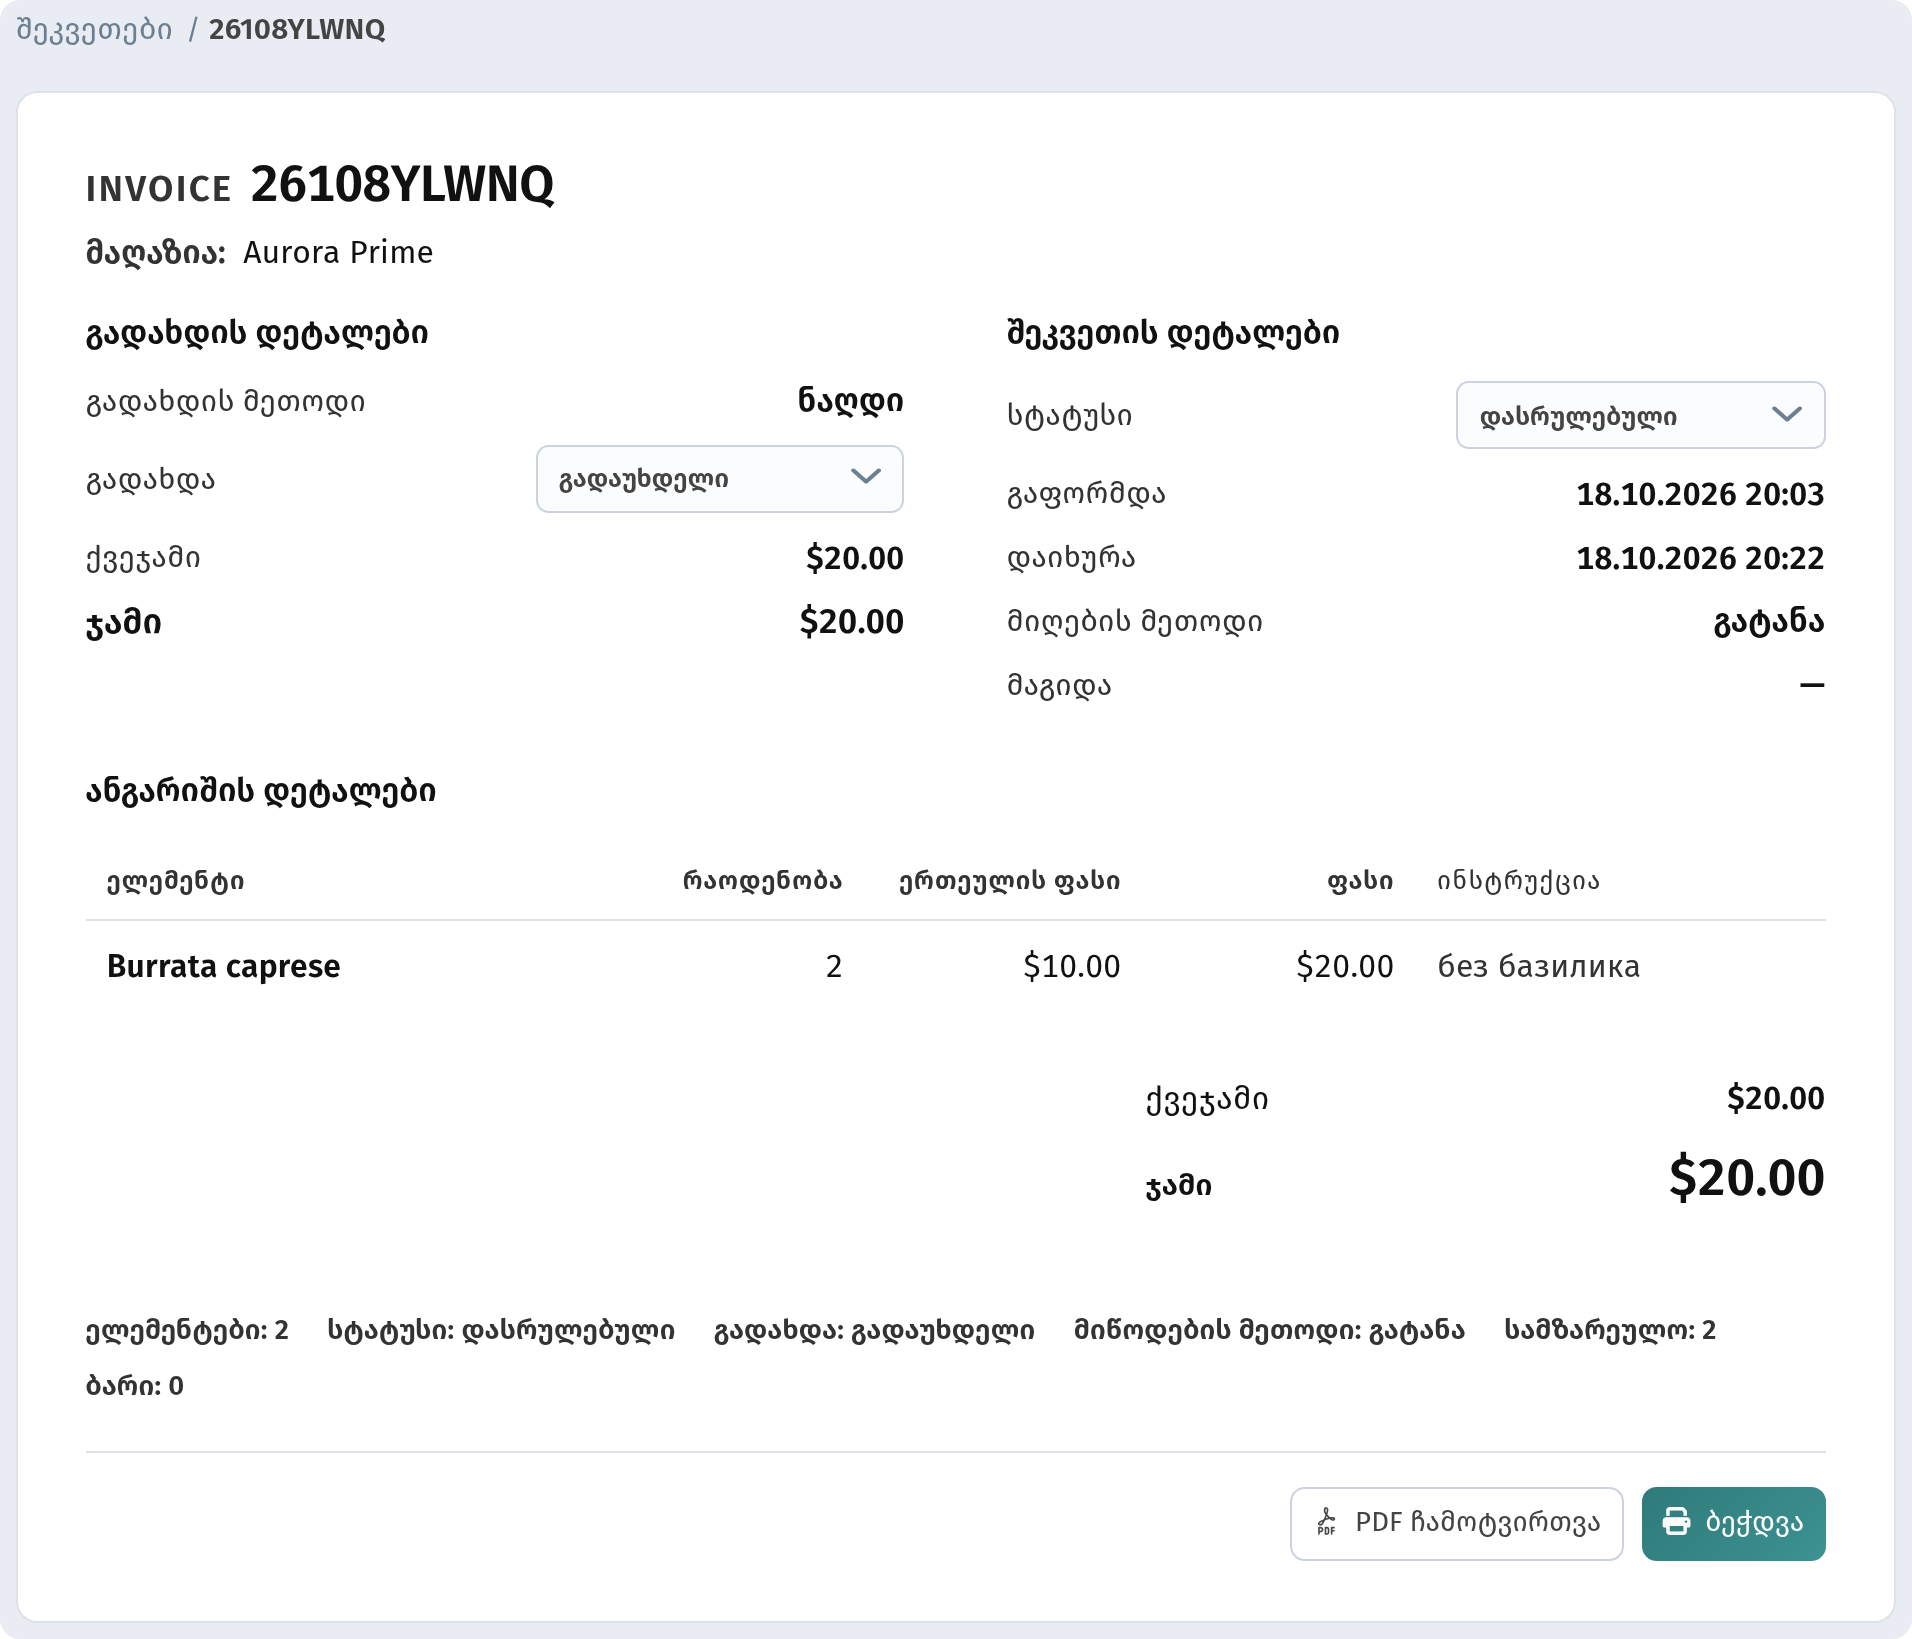Click the გადახდის დეტალები section heading
This screenshot has height=1639, width=1912.
click(257, 333)
